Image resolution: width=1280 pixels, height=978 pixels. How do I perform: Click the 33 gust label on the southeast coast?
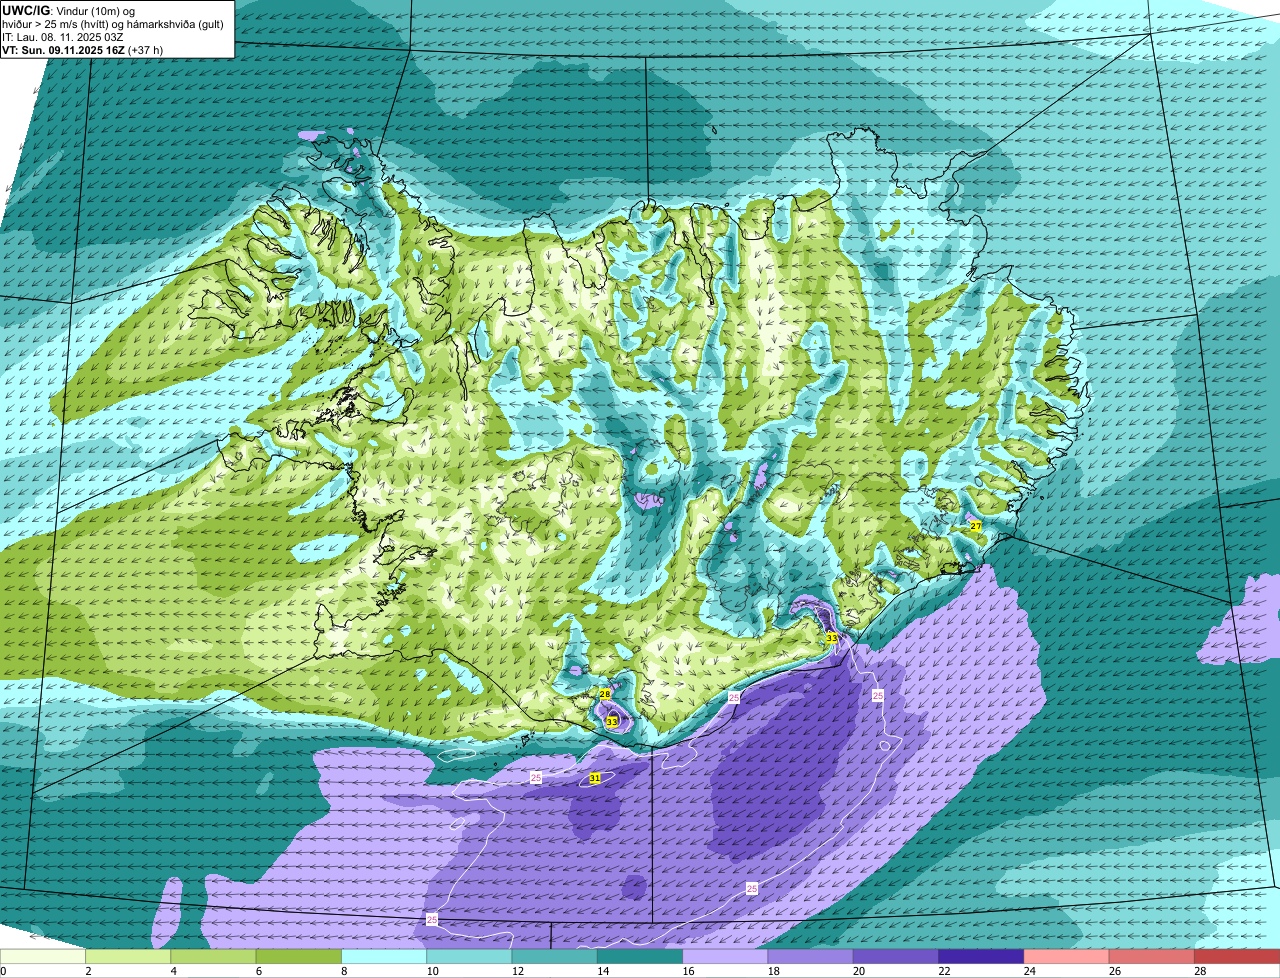832,638
